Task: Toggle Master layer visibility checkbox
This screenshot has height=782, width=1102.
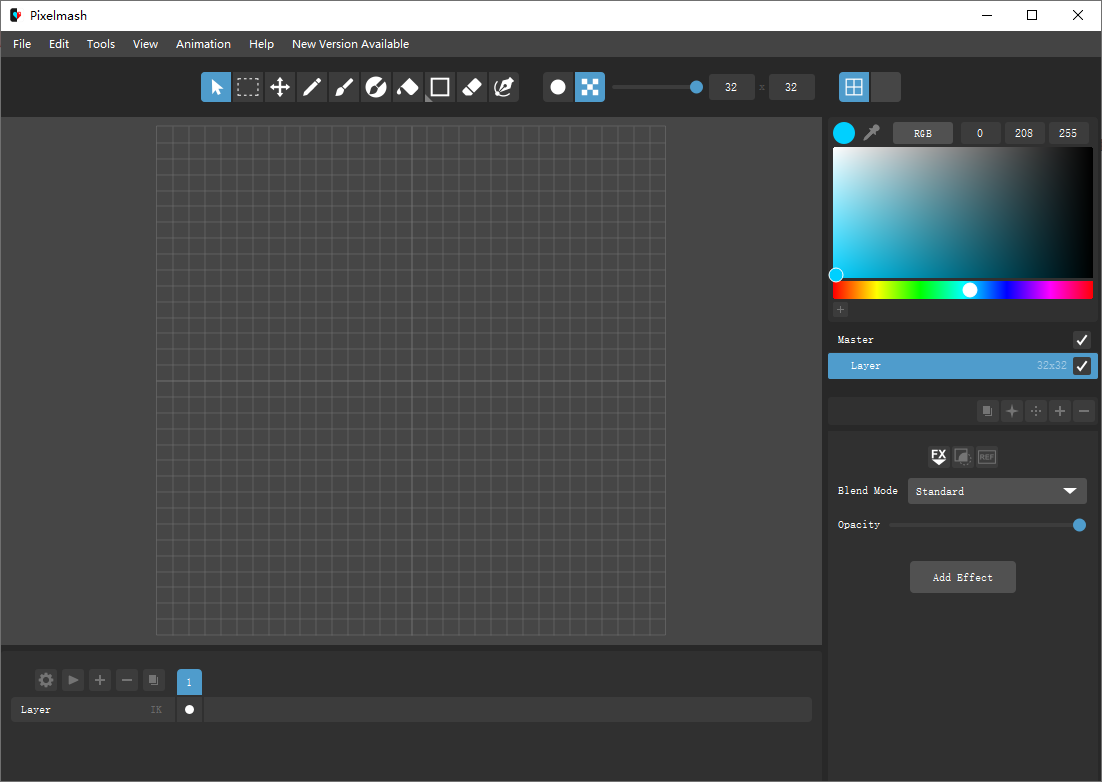Action: pos(1081,340)
